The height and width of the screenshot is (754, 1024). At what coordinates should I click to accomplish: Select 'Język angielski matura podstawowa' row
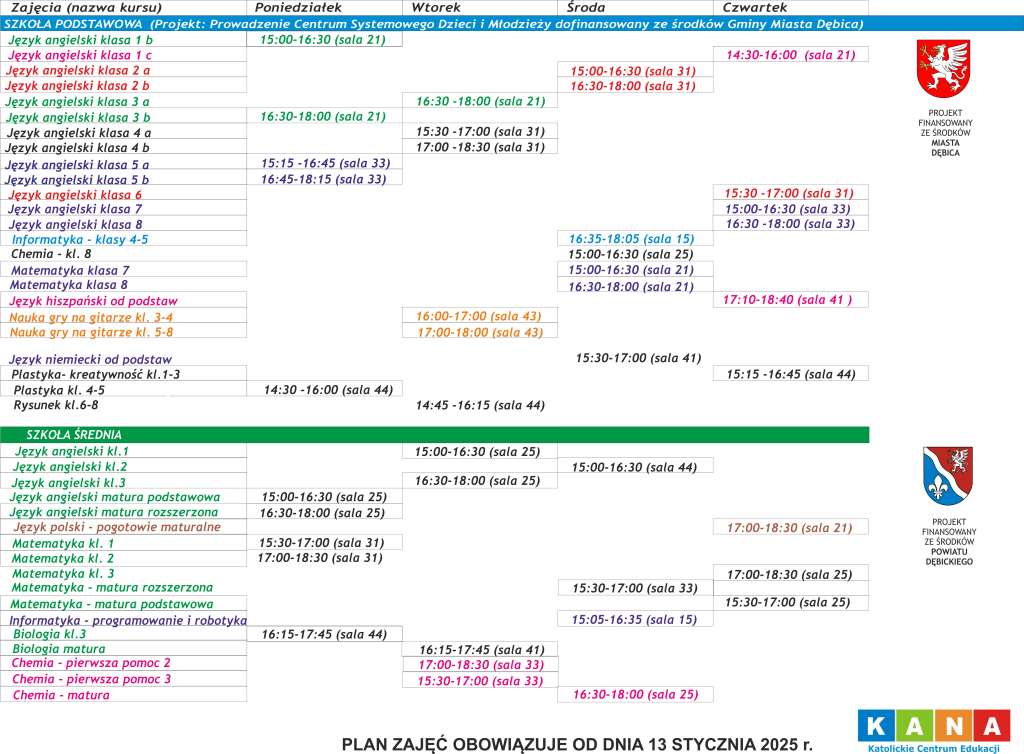coord(115,497)
